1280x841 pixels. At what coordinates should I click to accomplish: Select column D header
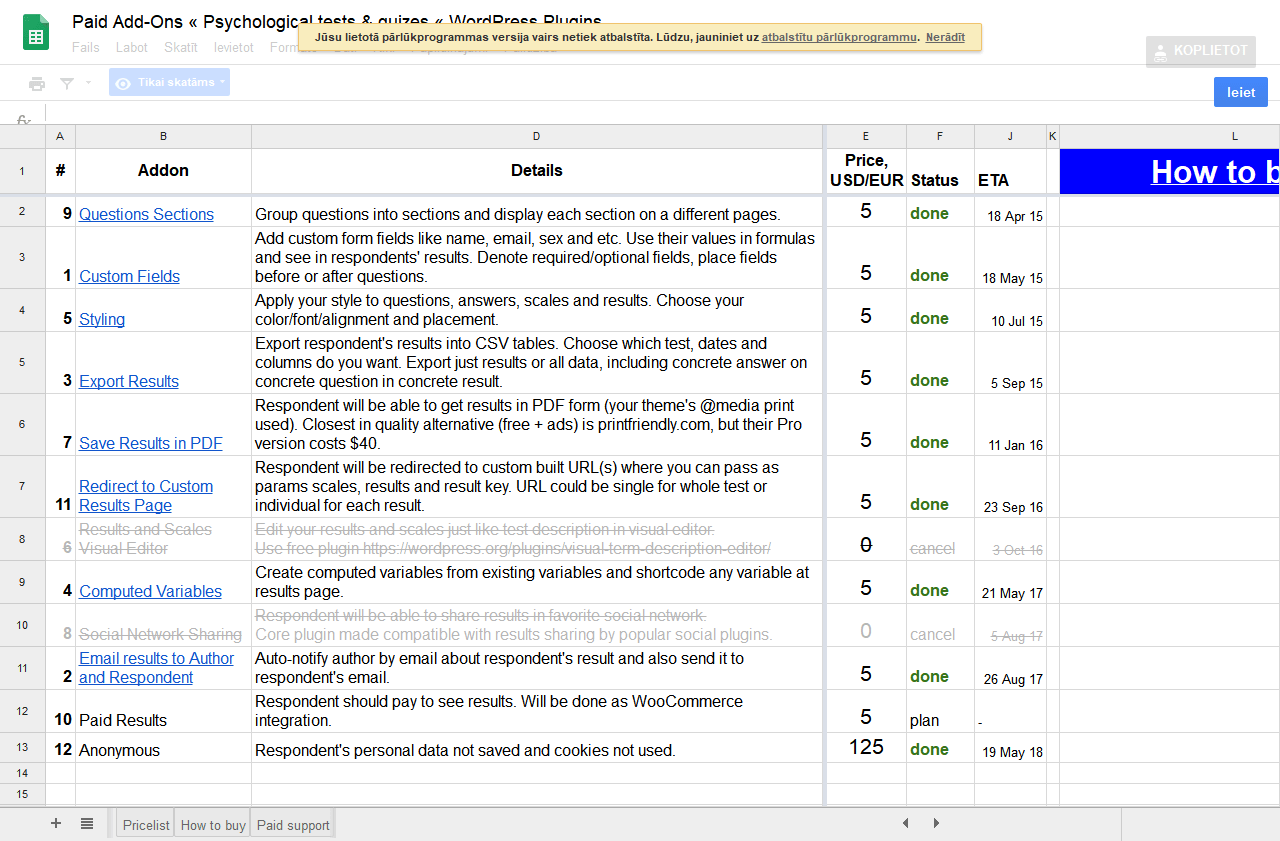click(x=537, y=136)
